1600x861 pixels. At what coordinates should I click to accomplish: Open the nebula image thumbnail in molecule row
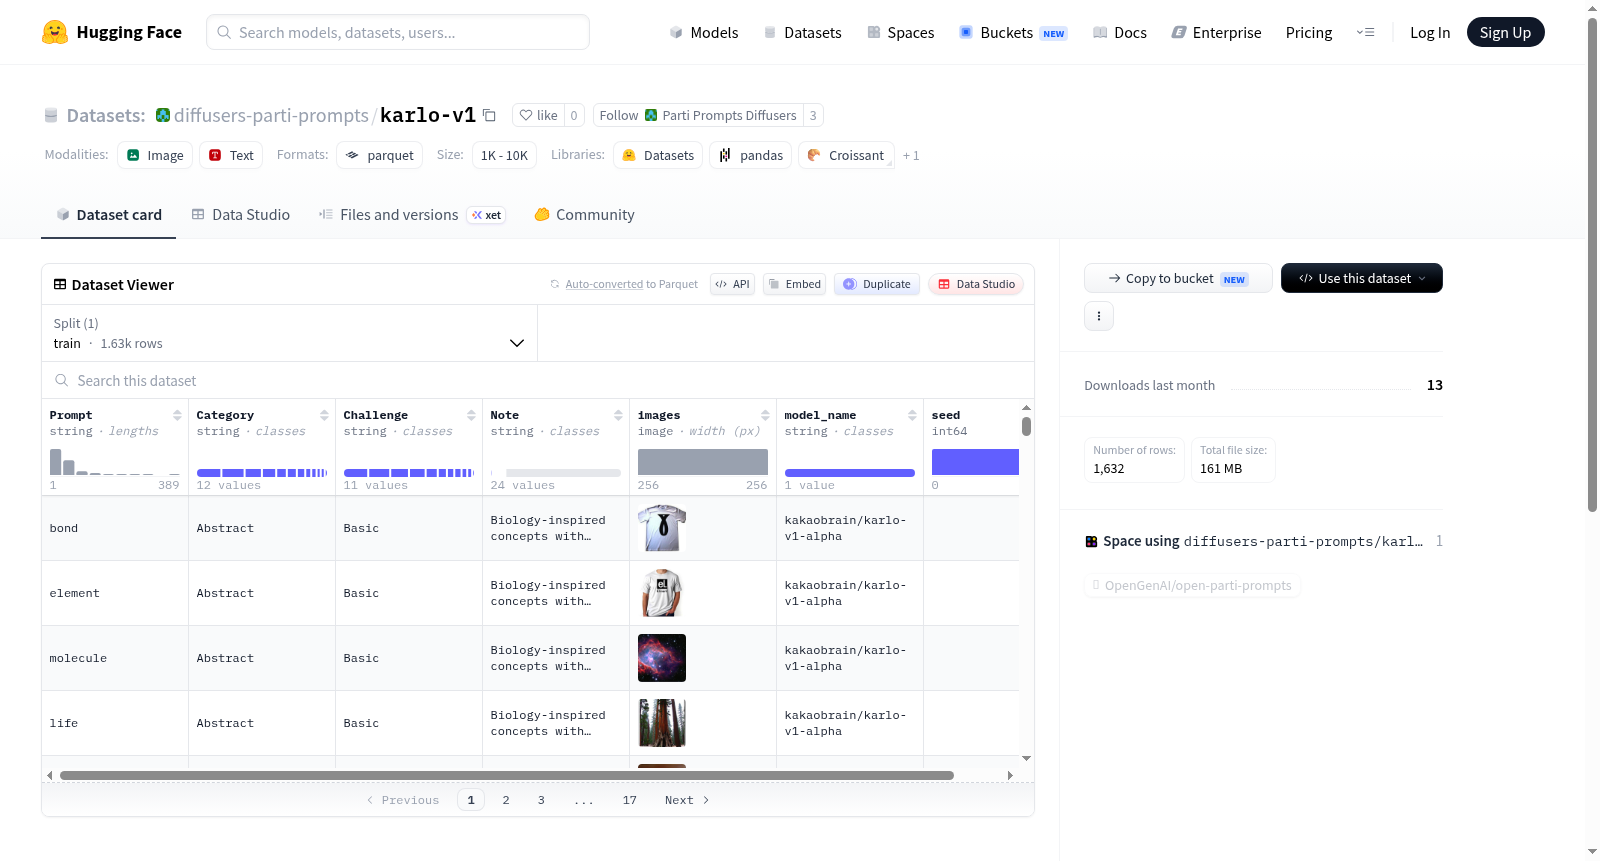[x=662, y=658]
